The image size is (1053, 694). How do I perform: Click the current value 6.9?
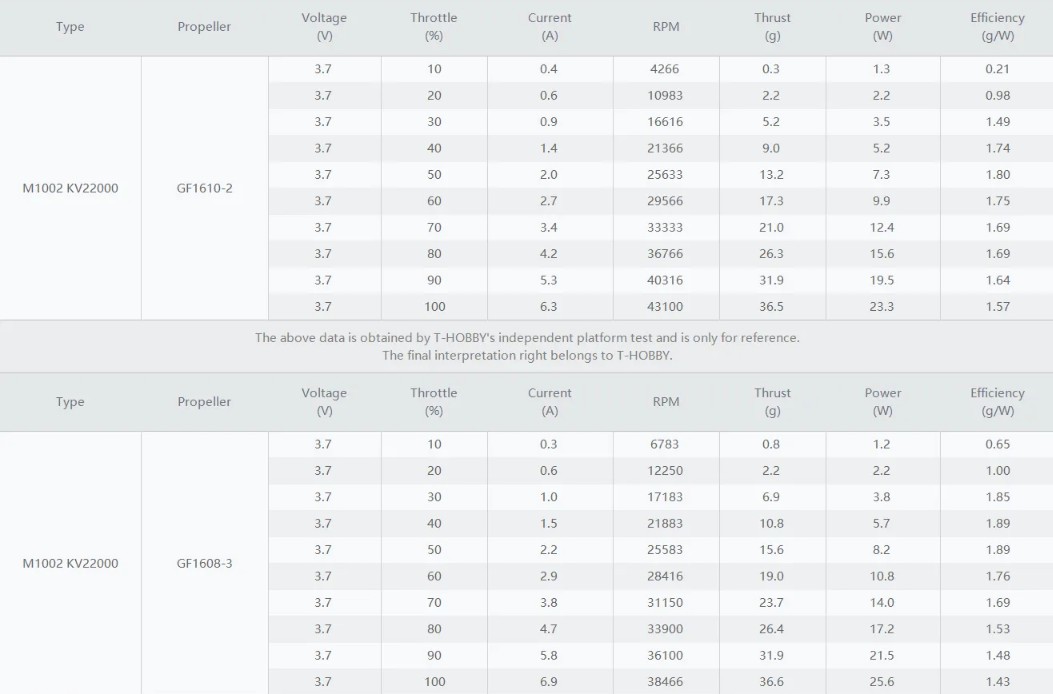[549, 681]
